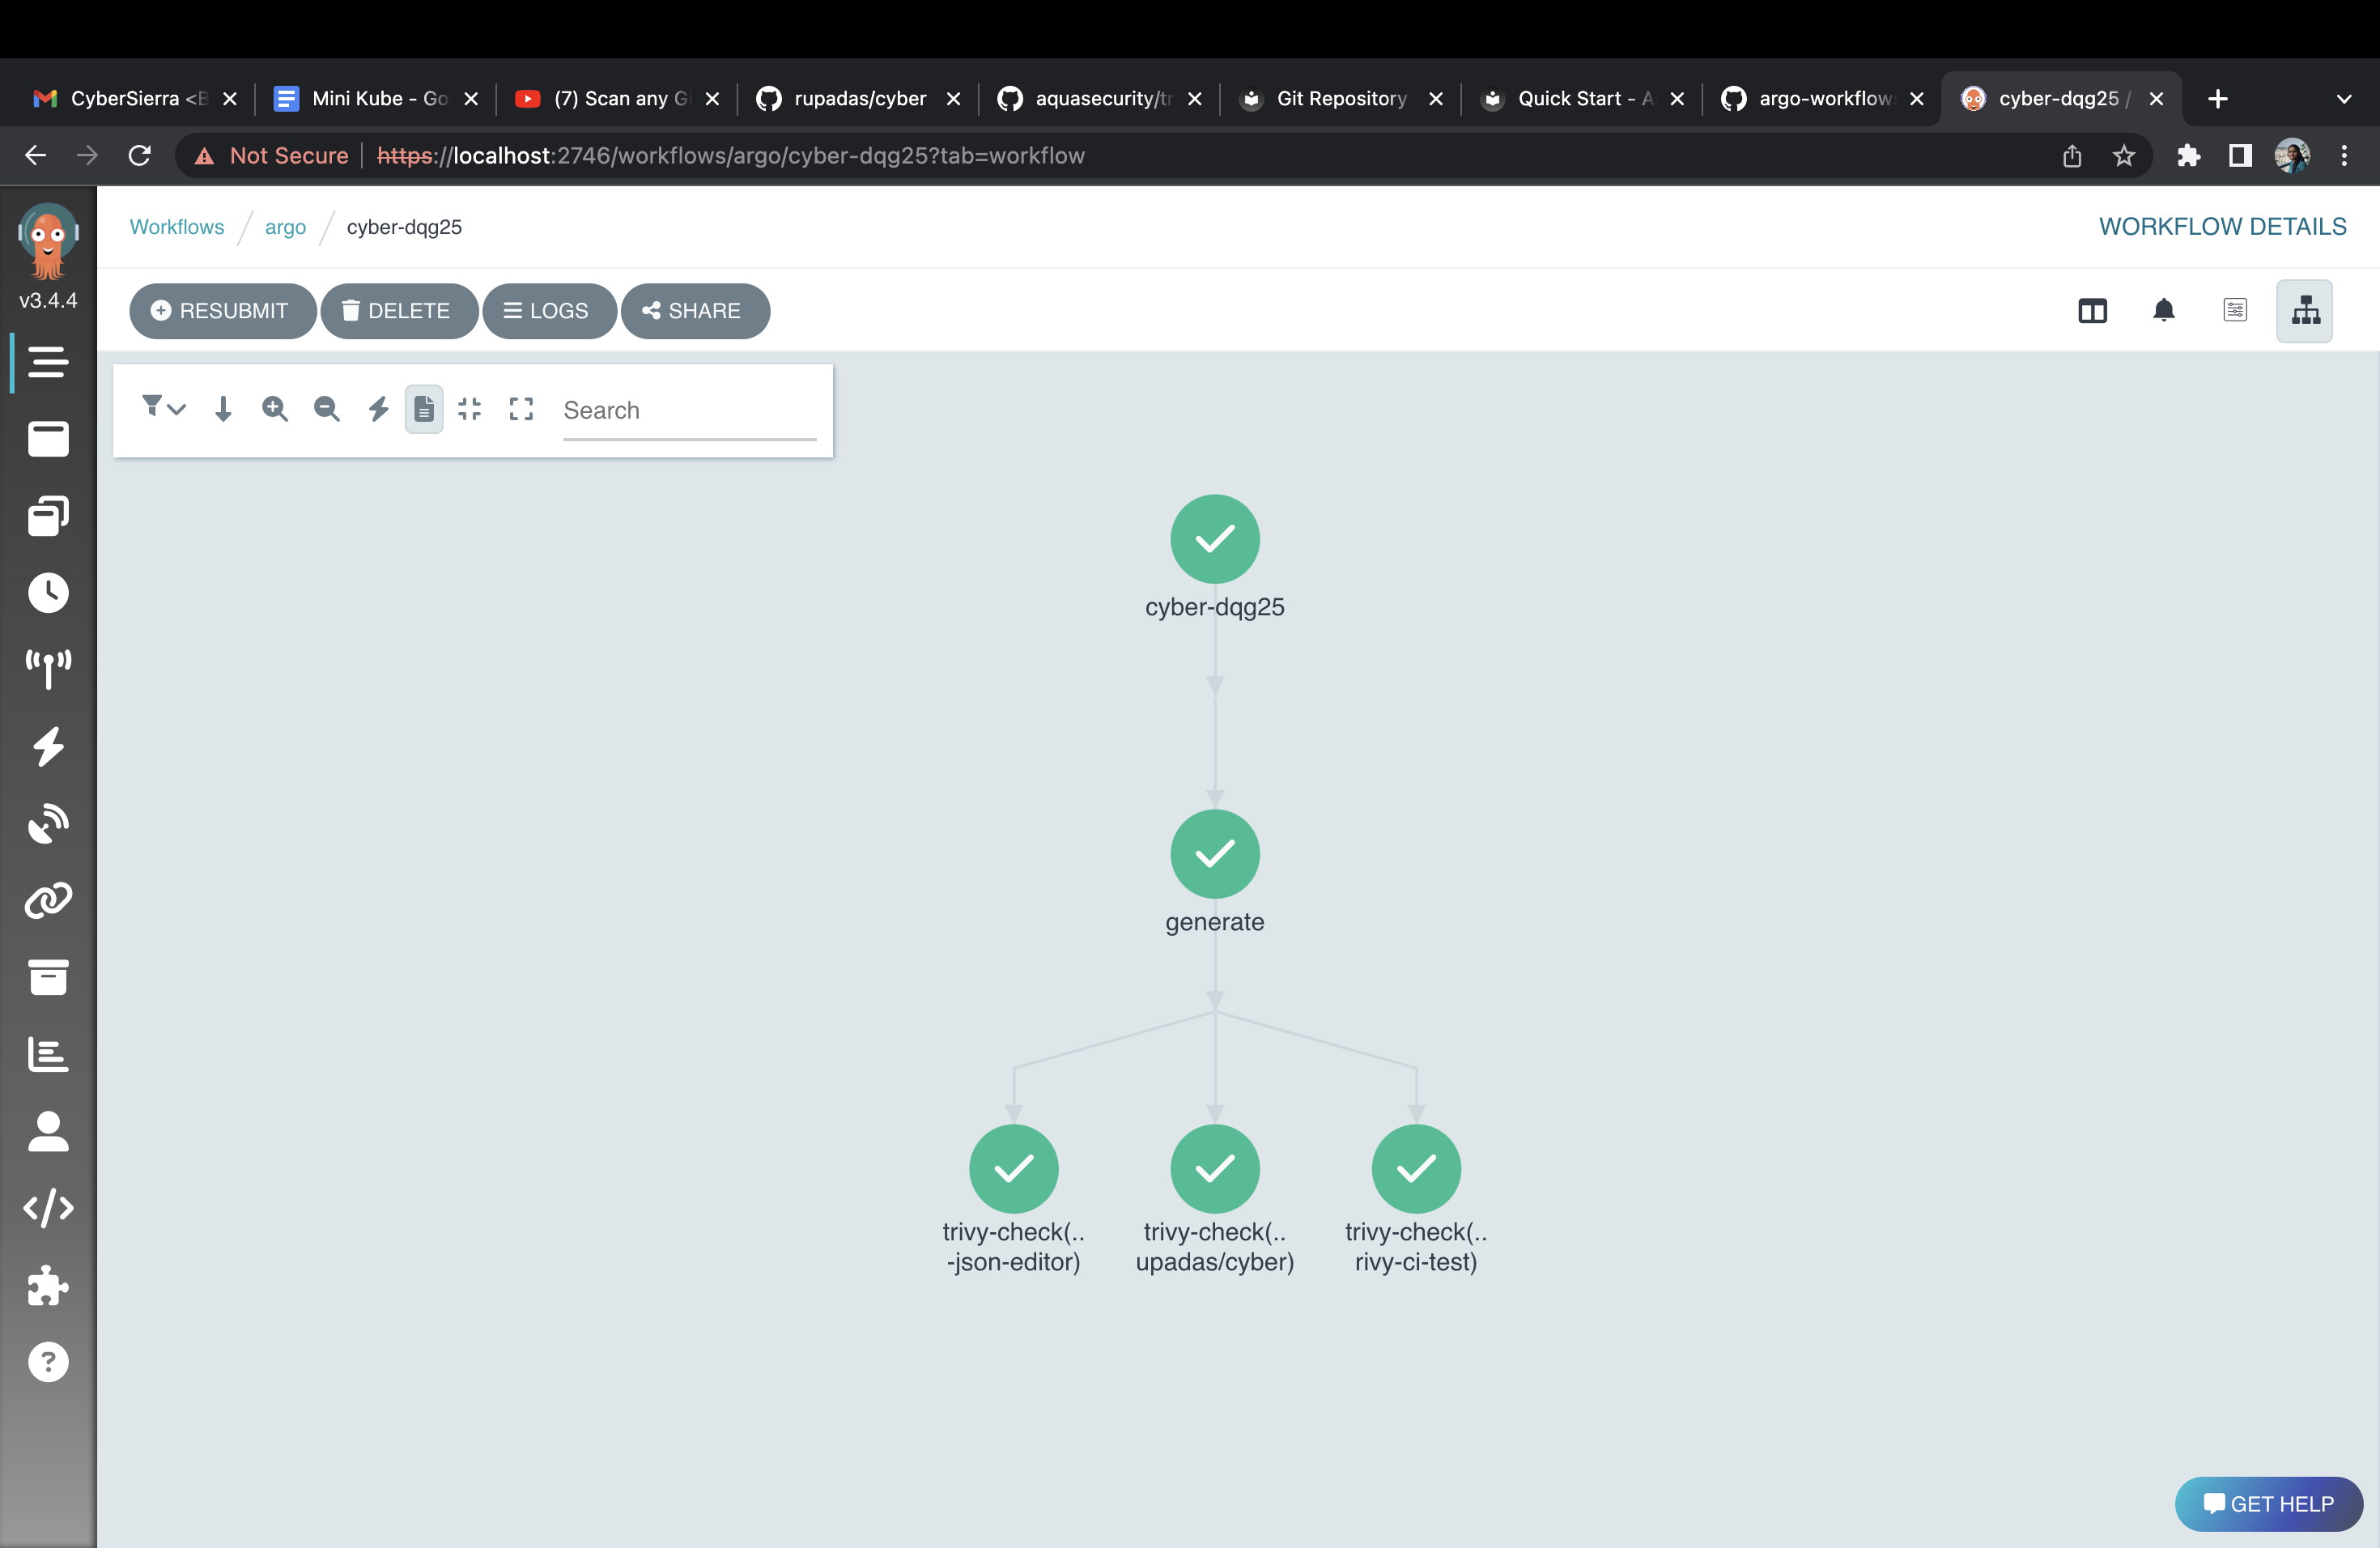Open the events bell icon
This screenshot has height=1548, width=2380.
click(x=2163, y=311)
